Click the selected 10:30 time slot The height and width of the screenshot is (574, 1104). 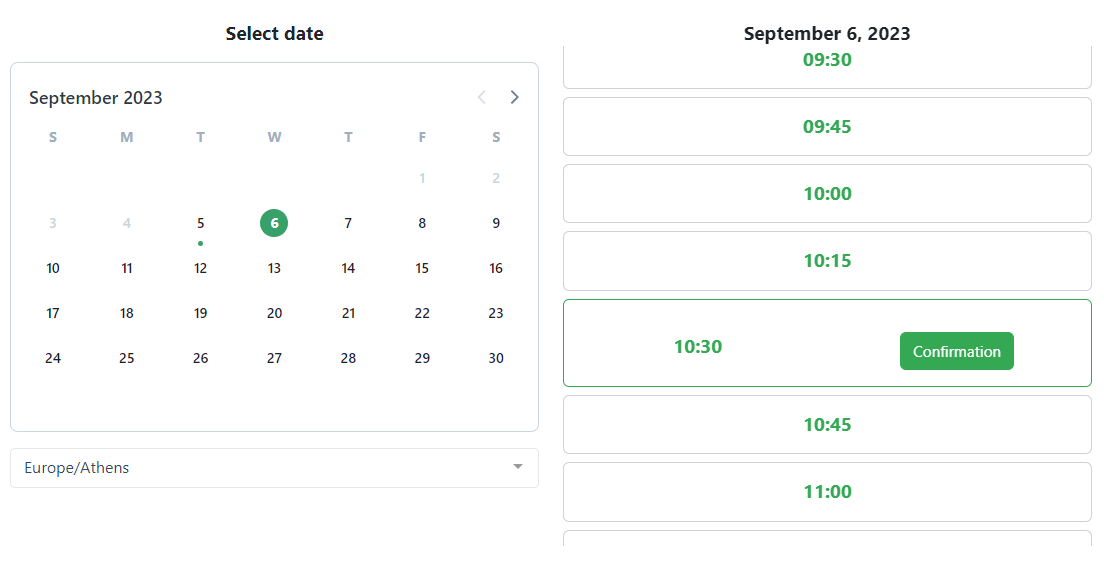pos(698,347)
